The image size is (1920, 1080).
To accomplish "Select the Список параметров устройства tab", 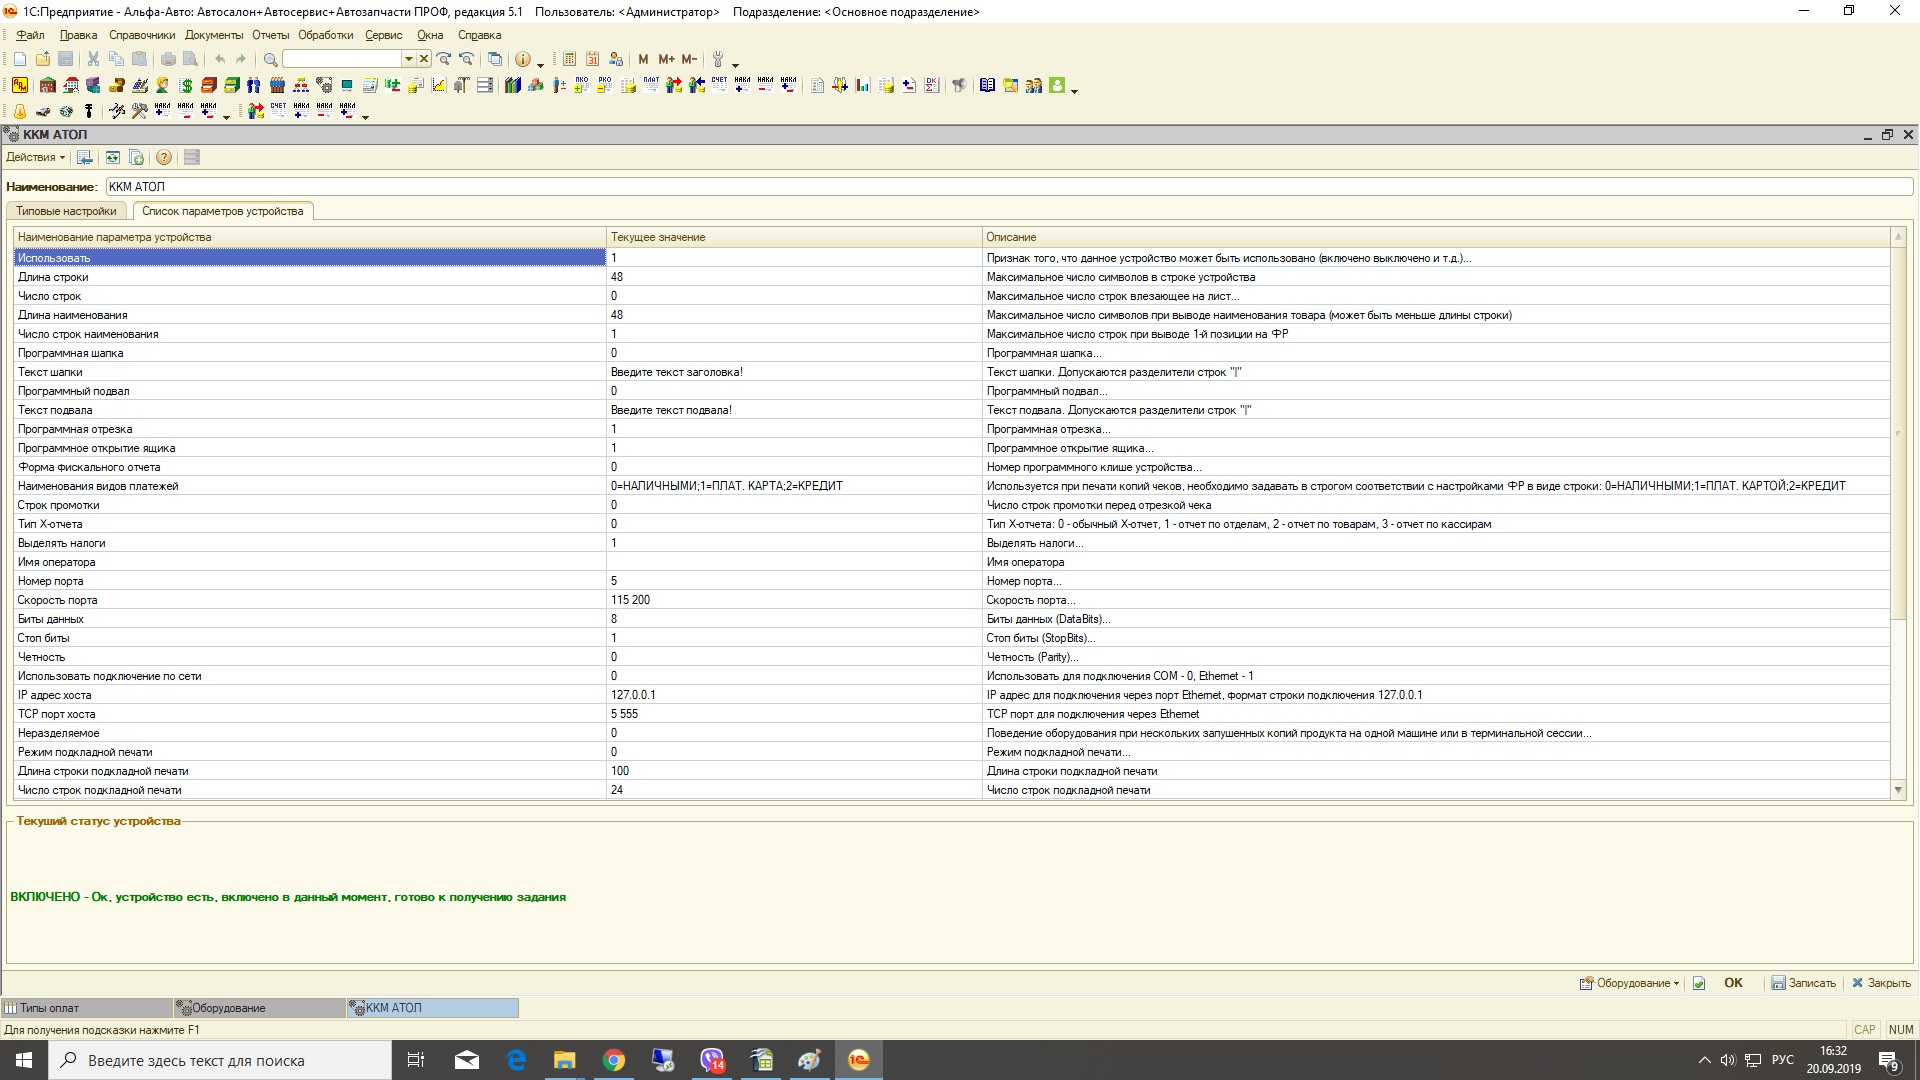I will coord(222,211).
